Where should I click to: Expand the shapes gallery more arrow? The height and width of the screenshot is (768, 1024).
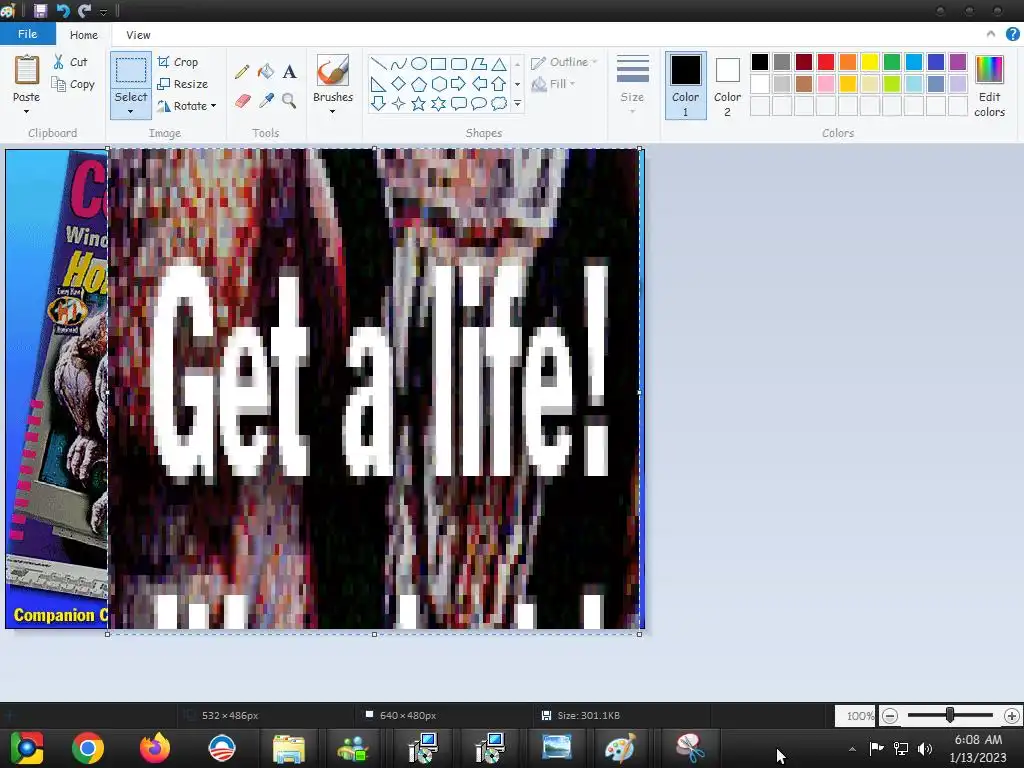click(x=517, y=103)
